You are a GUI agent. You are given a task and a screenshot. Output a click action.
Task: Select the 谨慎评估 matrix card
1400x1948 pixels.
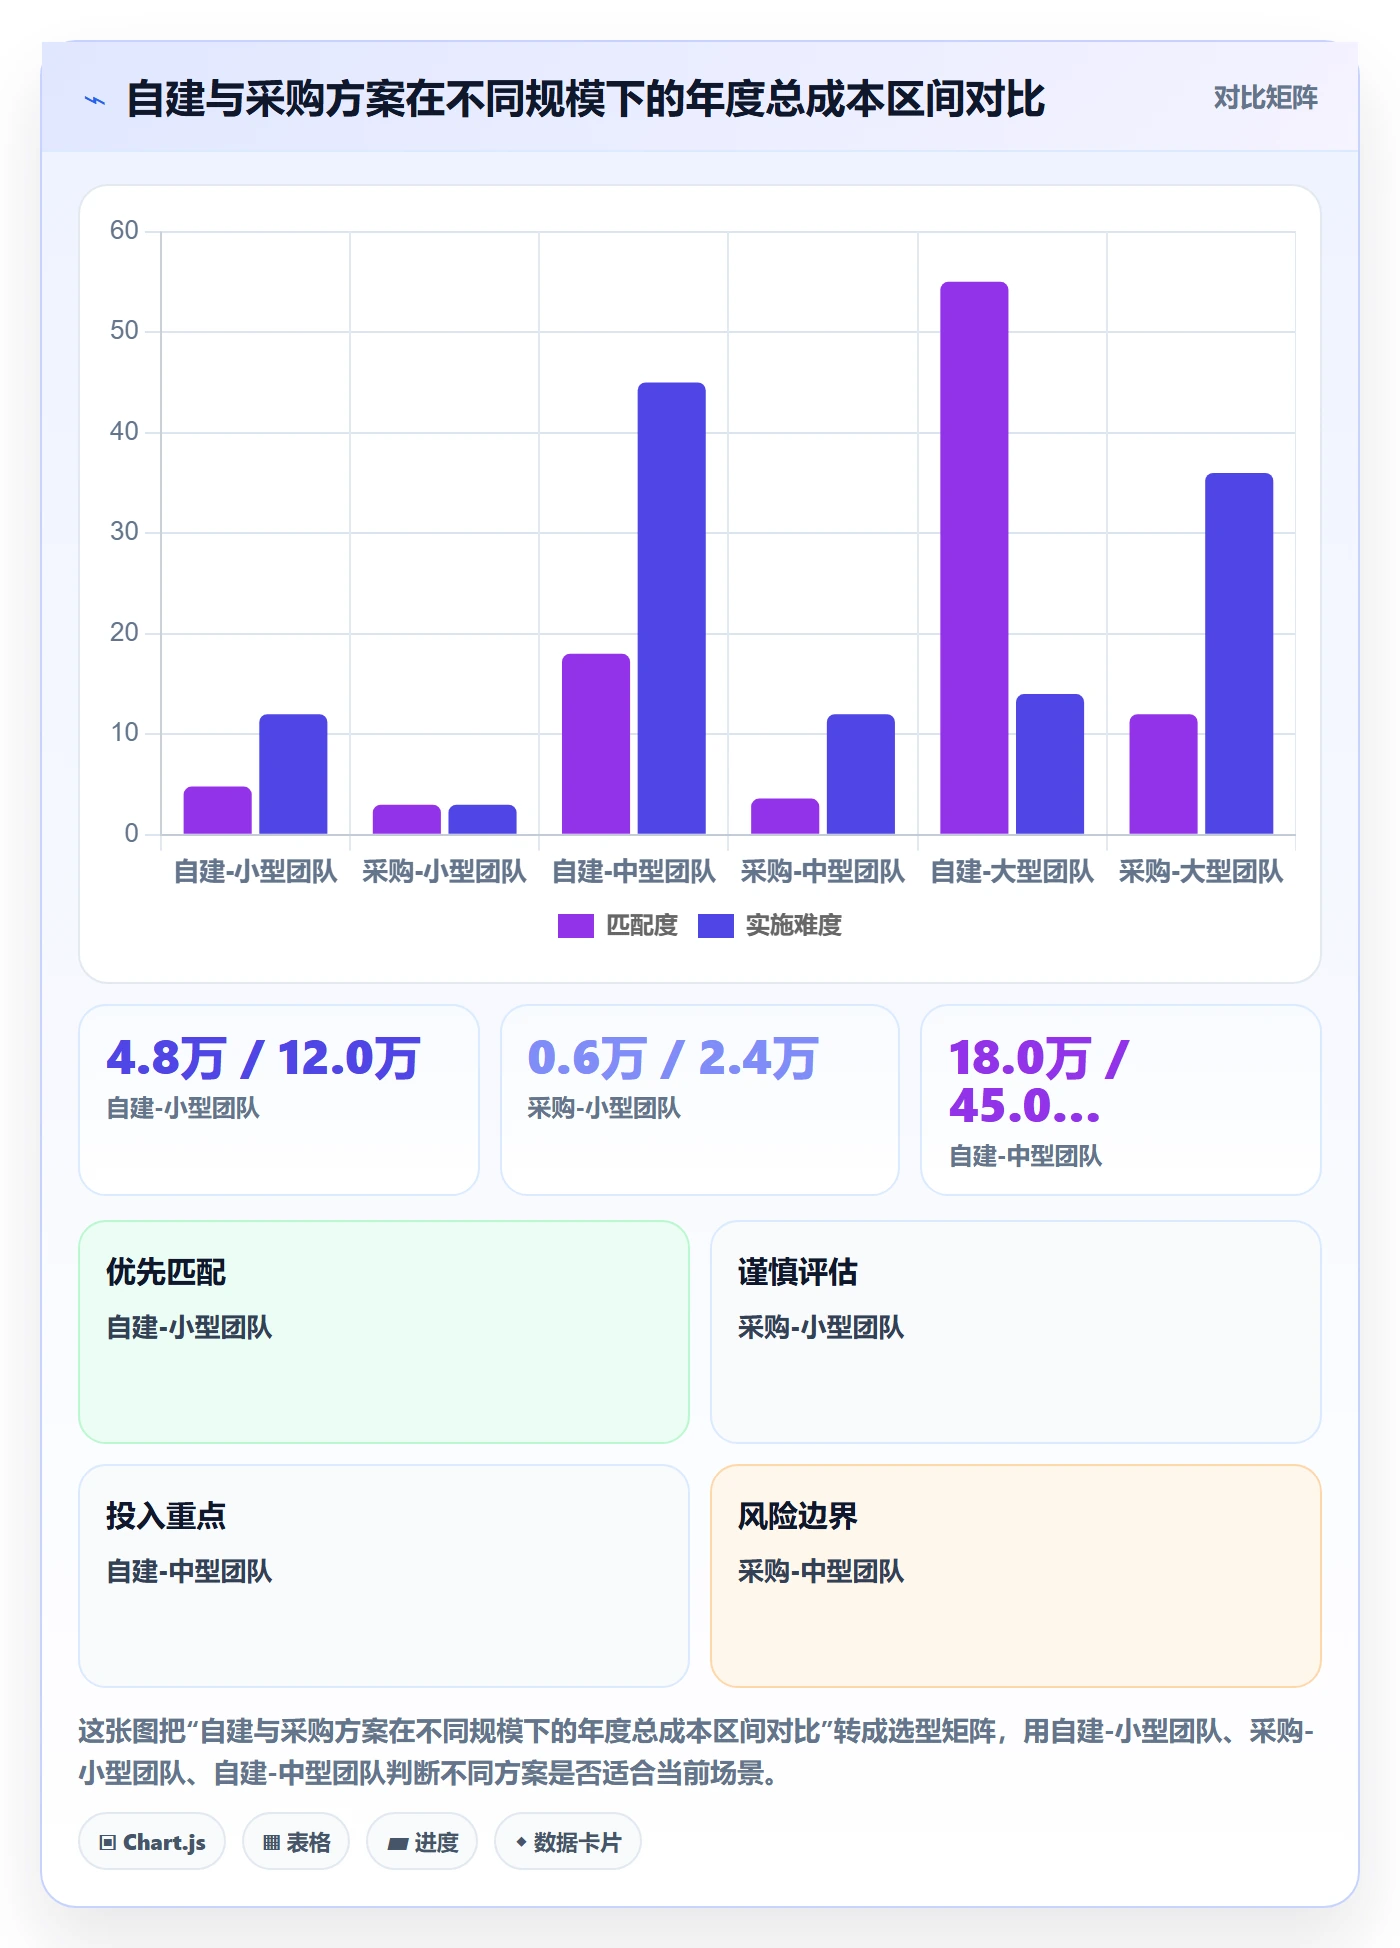coord(1016,1332)
